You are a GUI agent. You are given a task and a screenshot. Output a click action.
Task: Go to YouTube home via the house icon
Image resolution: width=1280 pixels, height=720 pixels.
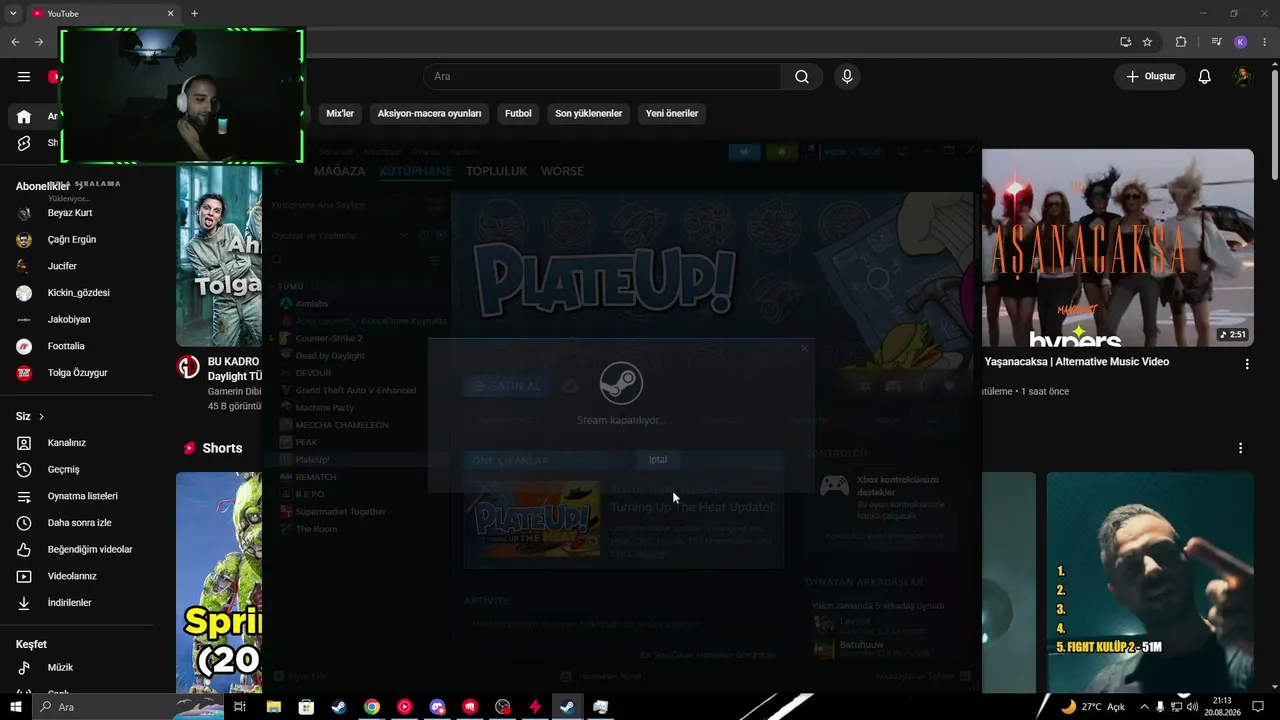click(24, 117)
